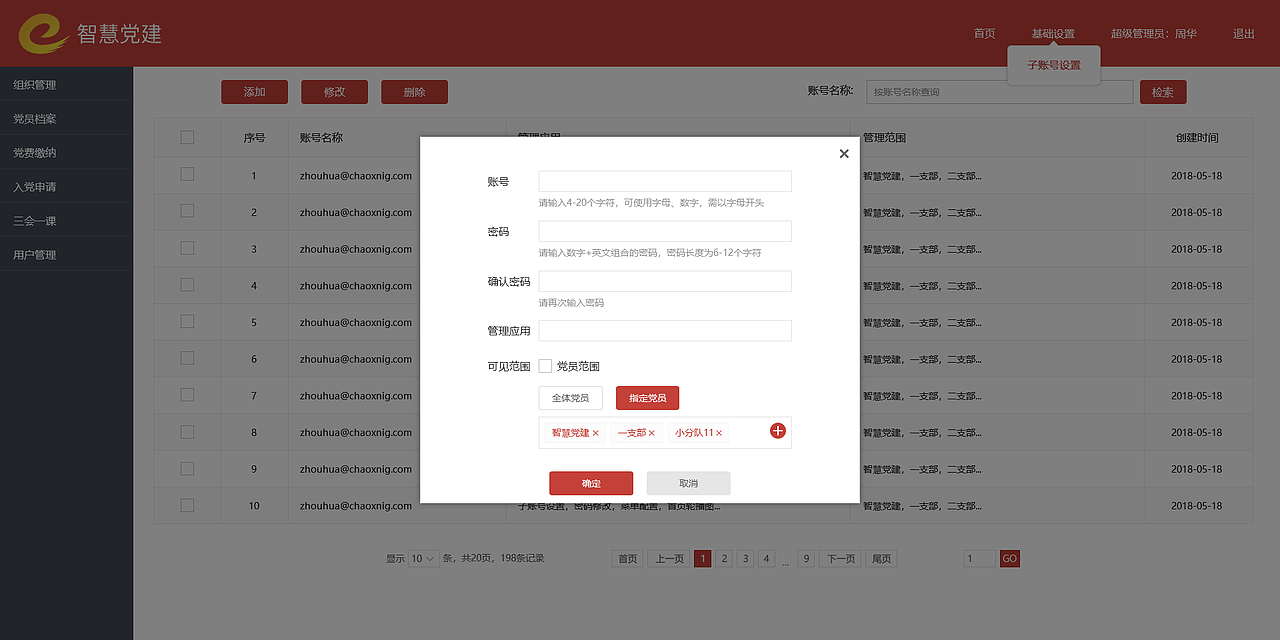Remove the 一支部 tag via its × icon

tap(653, 433)
